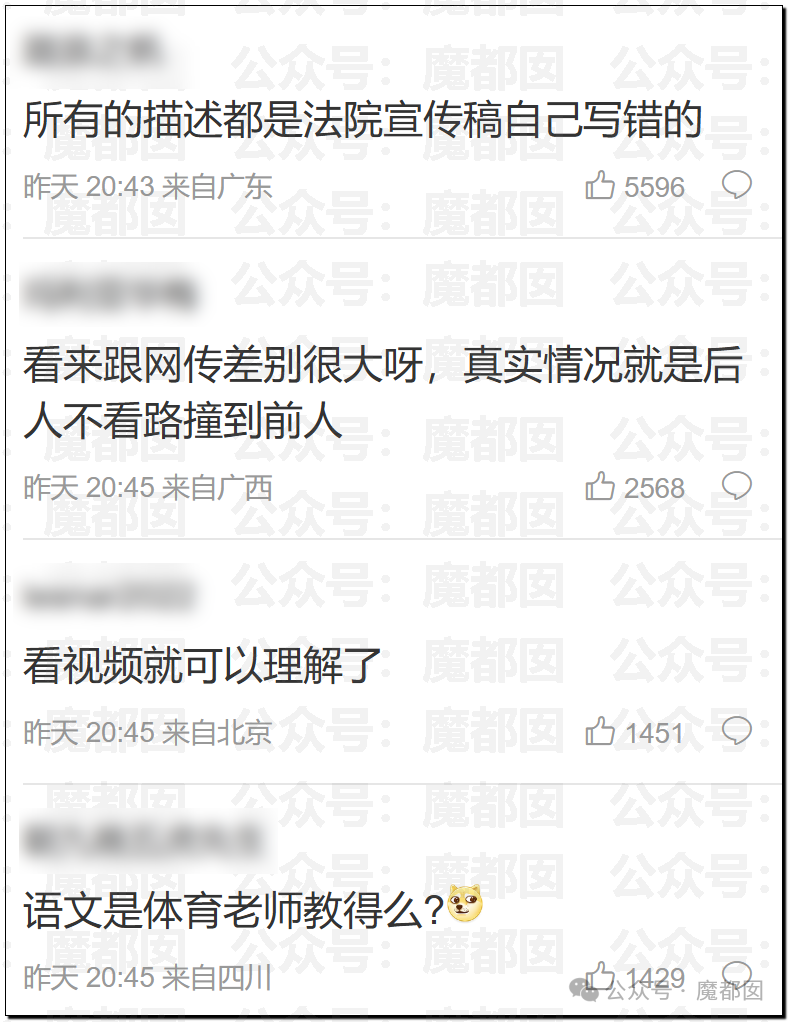Click timestamp 昨天 20:45 来自北京

click(148, 733)
